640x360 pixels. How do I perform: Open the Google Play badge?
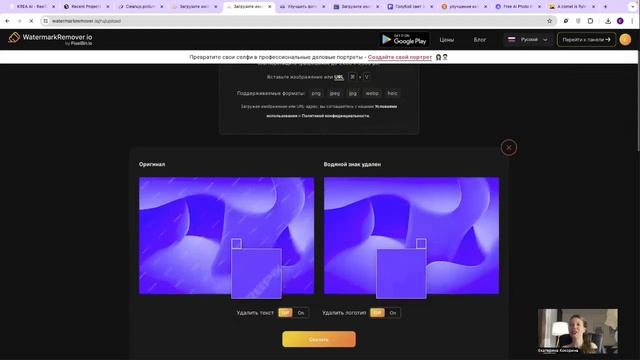(x=404, y=40)
